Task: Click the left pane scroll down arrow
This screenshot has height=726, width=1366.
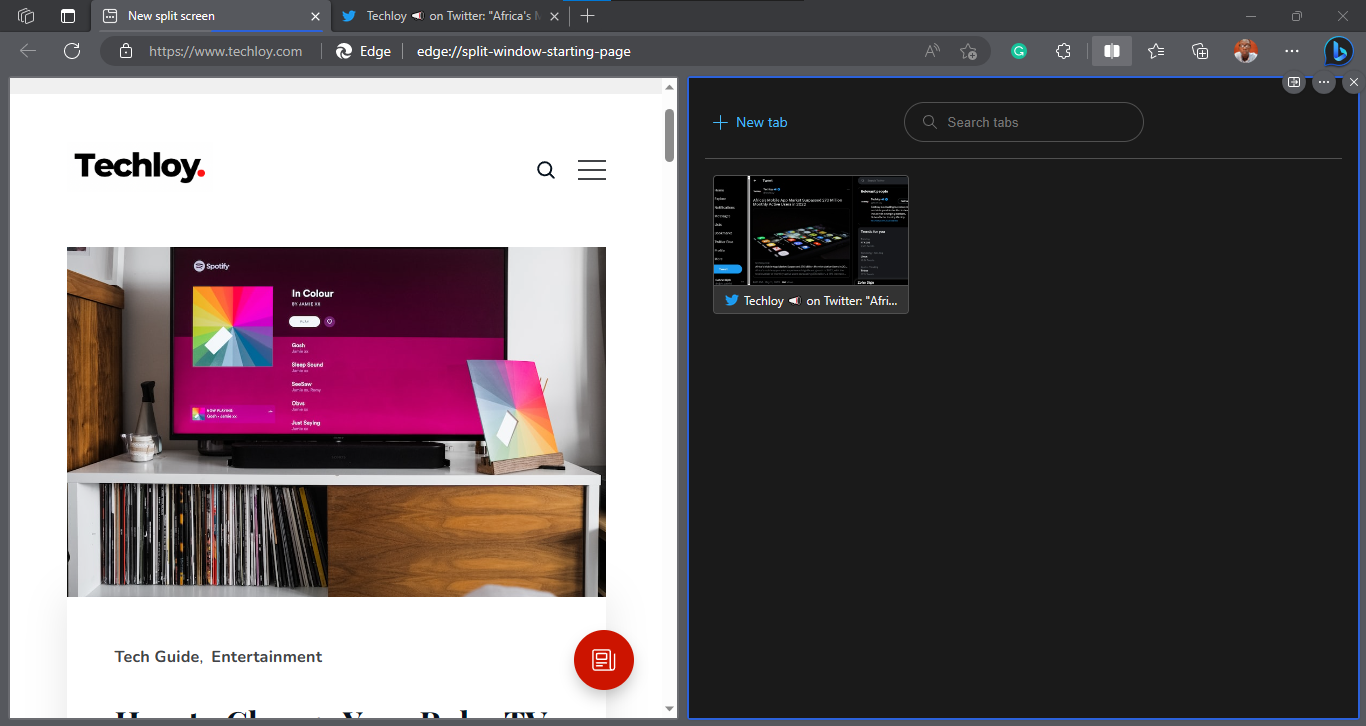Action: coord(669,709)
